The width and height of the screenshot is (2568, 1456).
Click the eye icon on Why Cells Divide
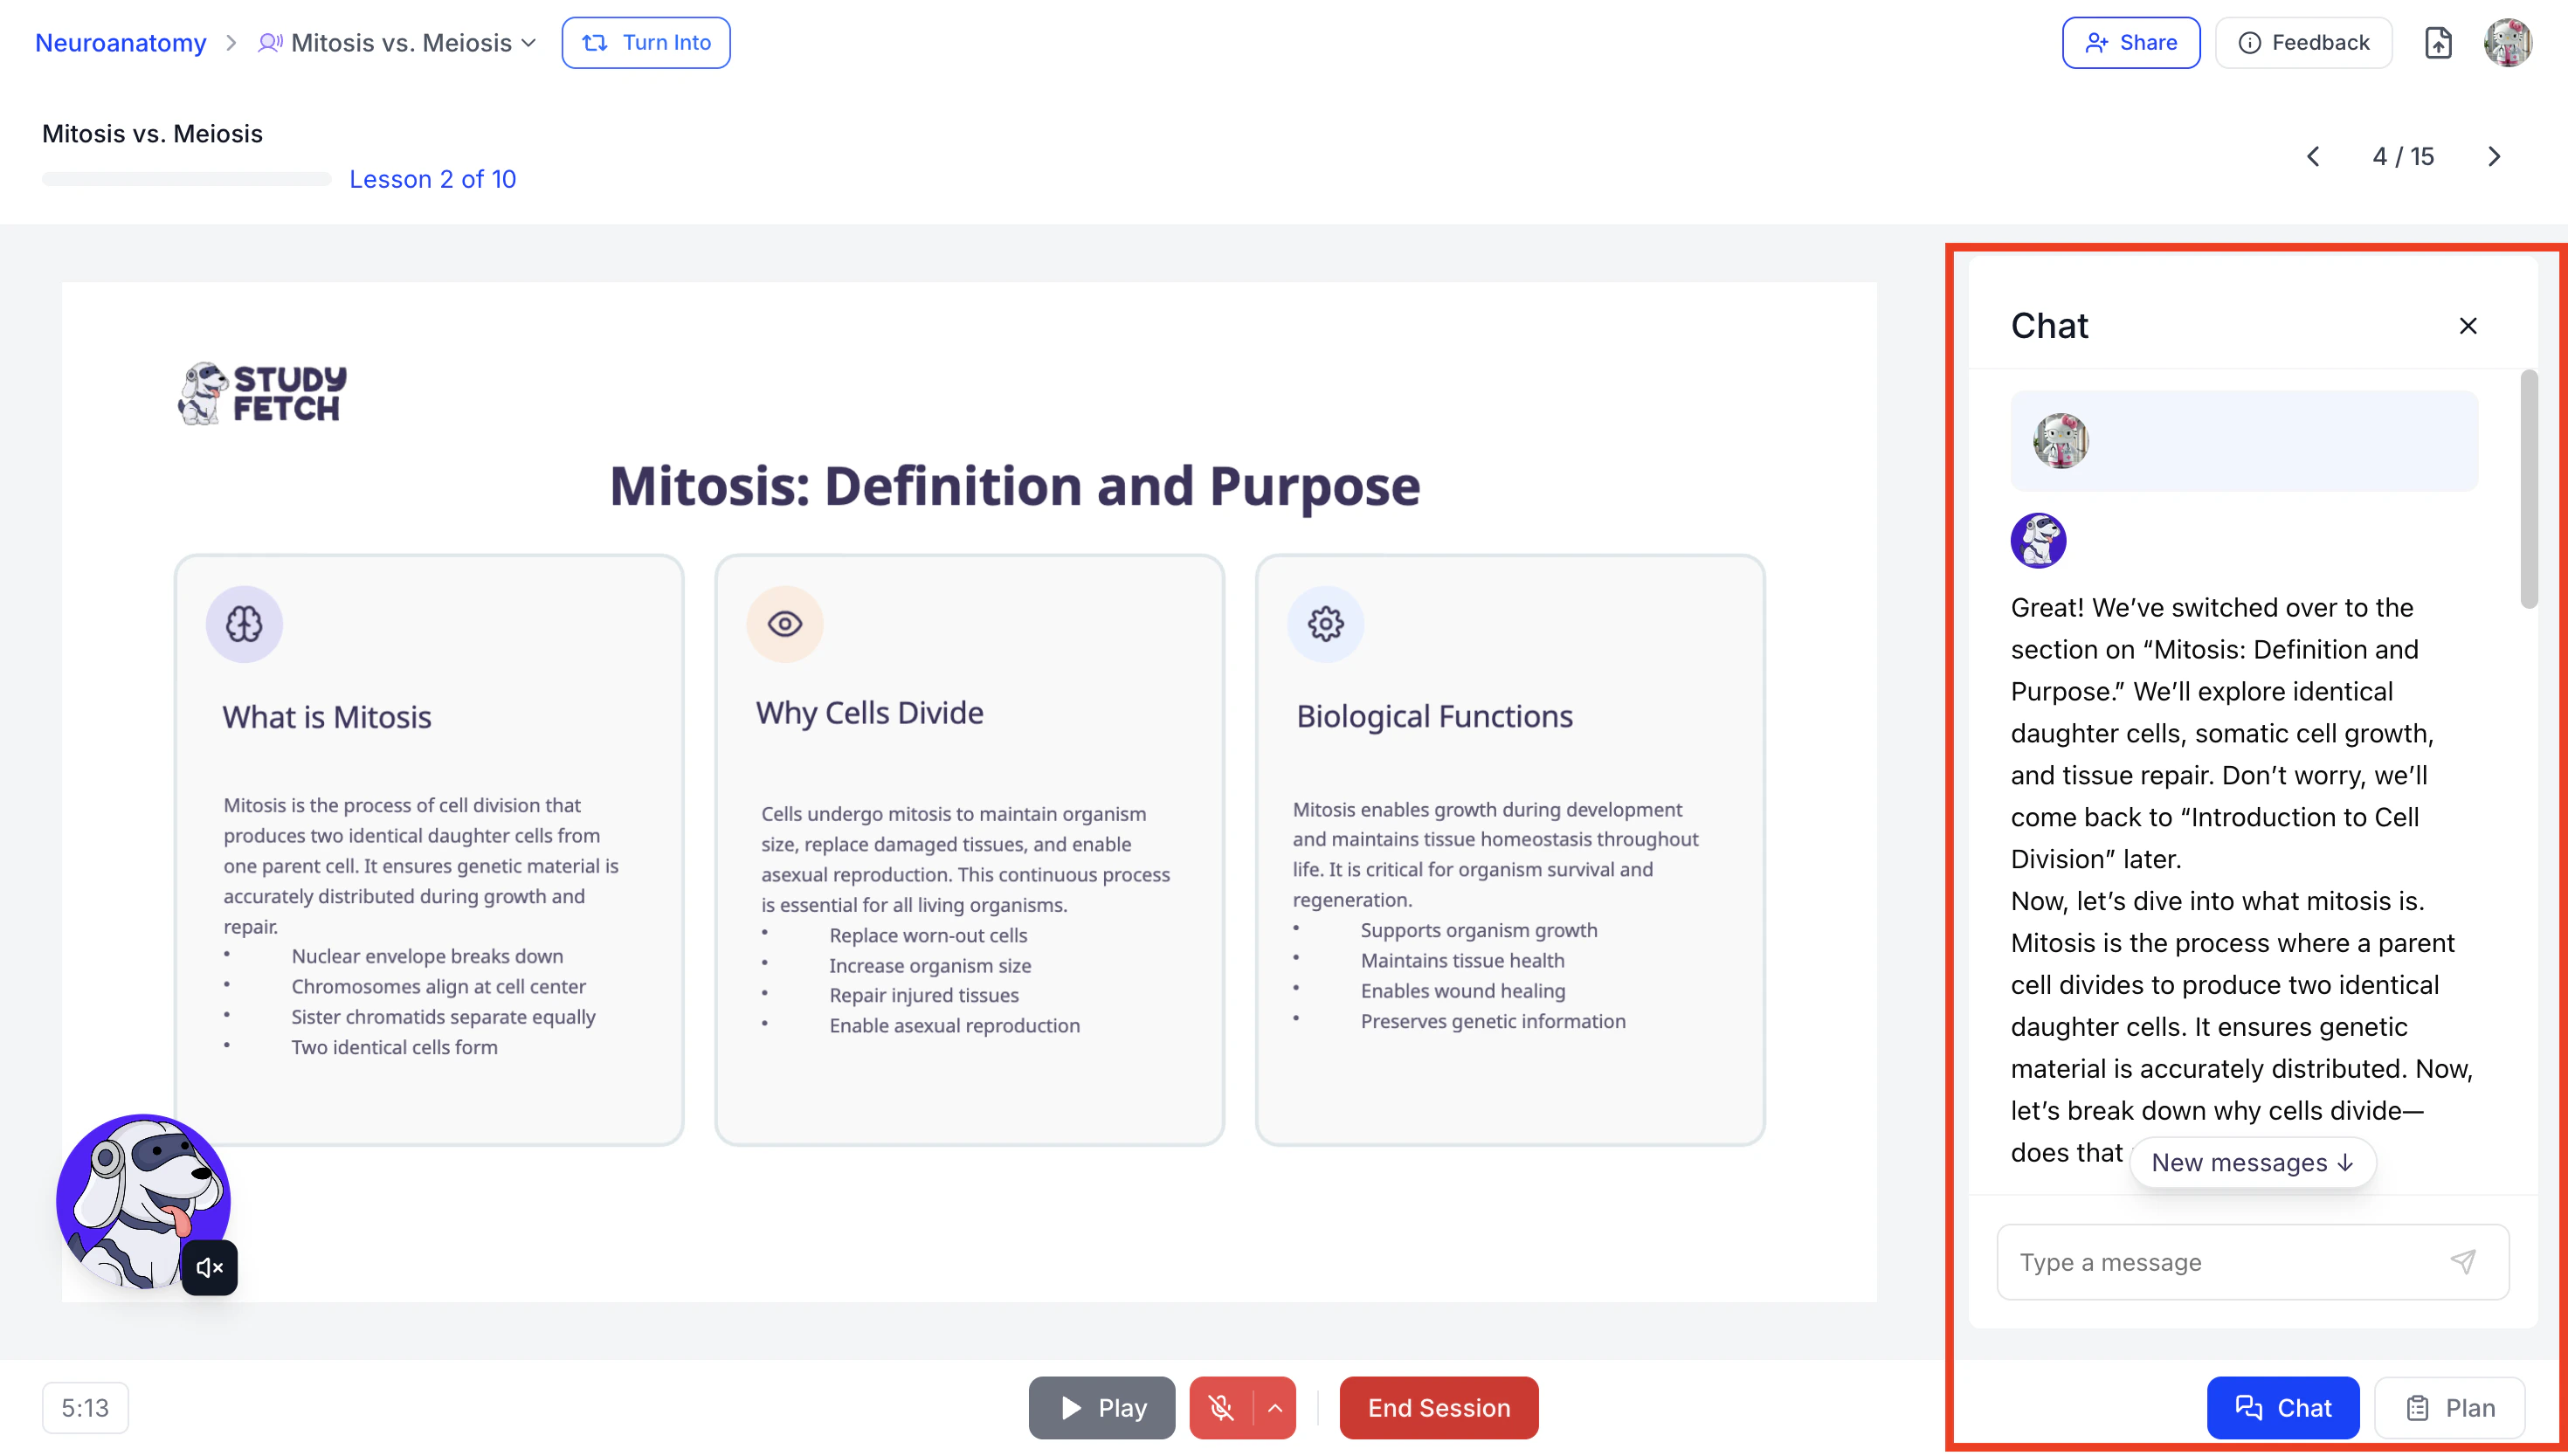(784, 624)
